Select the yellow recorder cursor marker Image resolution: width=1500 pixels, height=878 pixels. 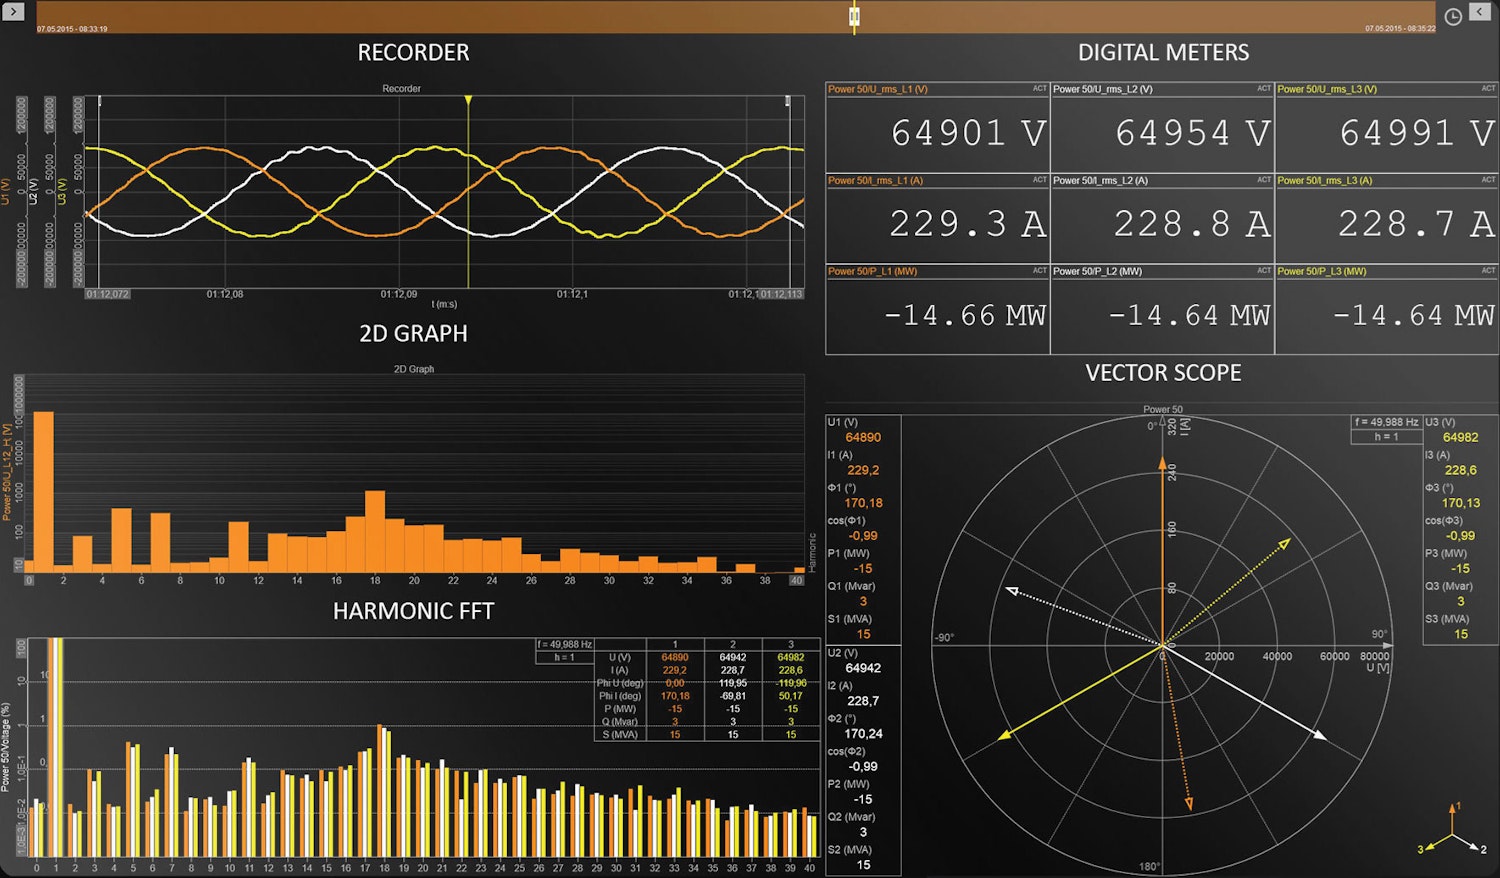pos(467,101)
